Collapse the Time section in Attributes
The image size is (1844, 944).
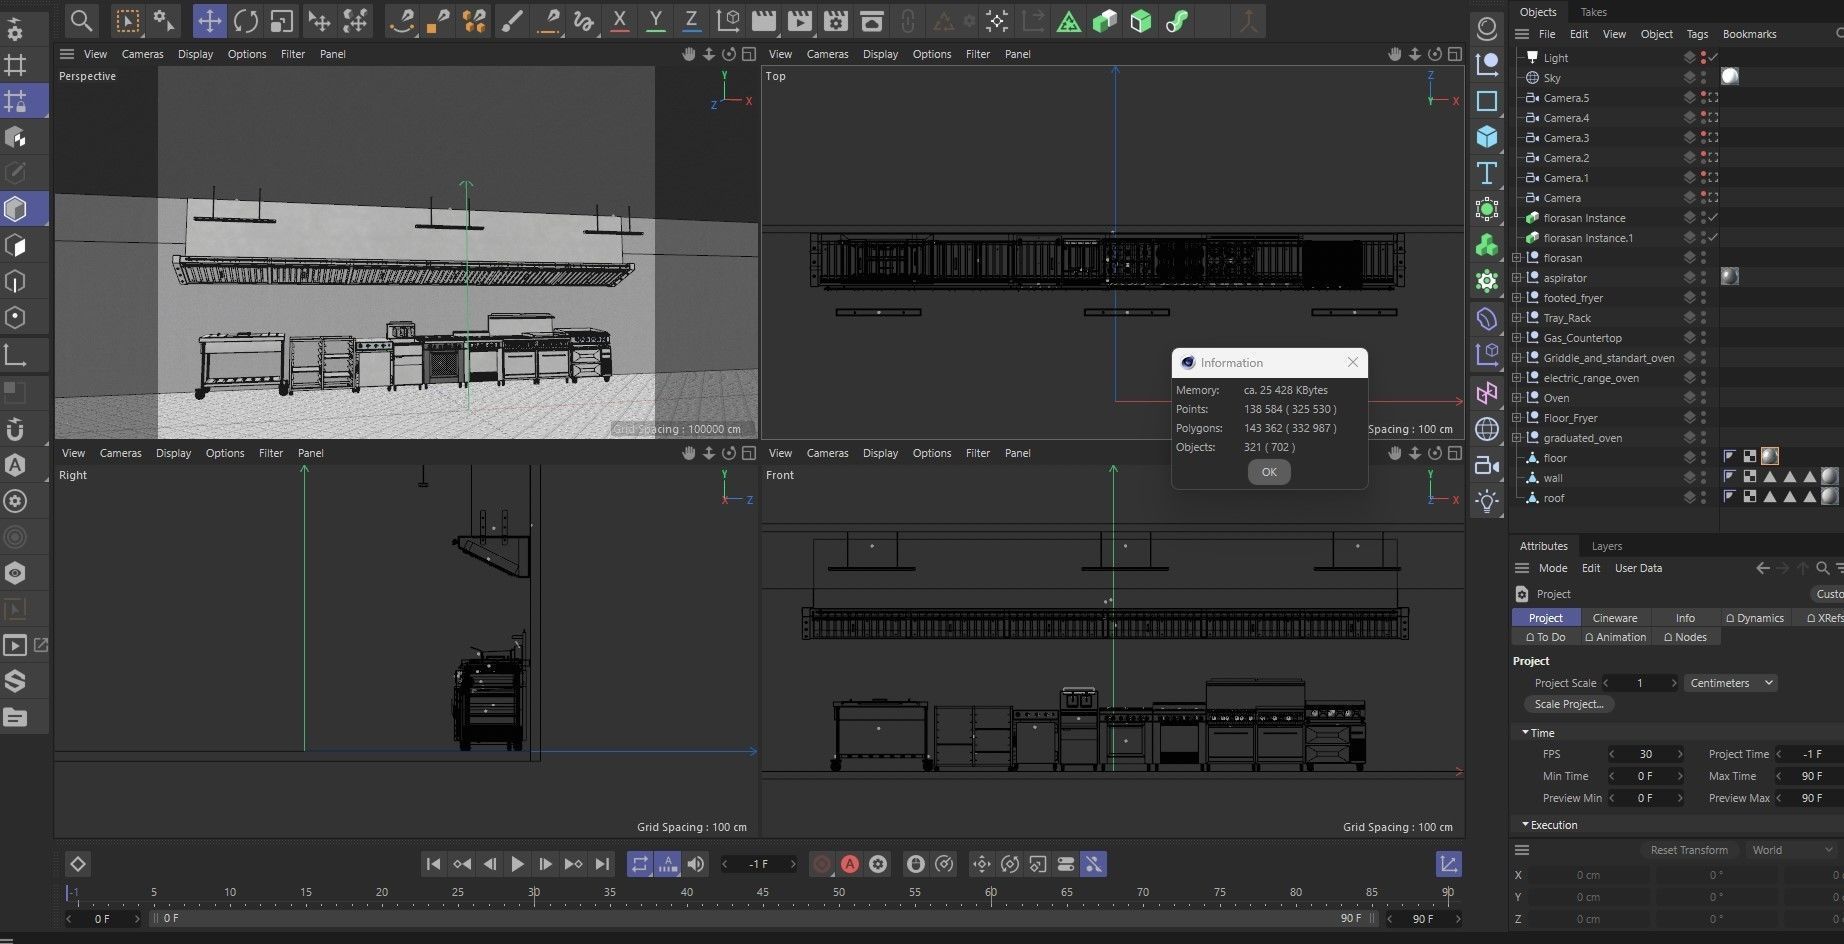pyautogui.click(x=1526, y=733)
